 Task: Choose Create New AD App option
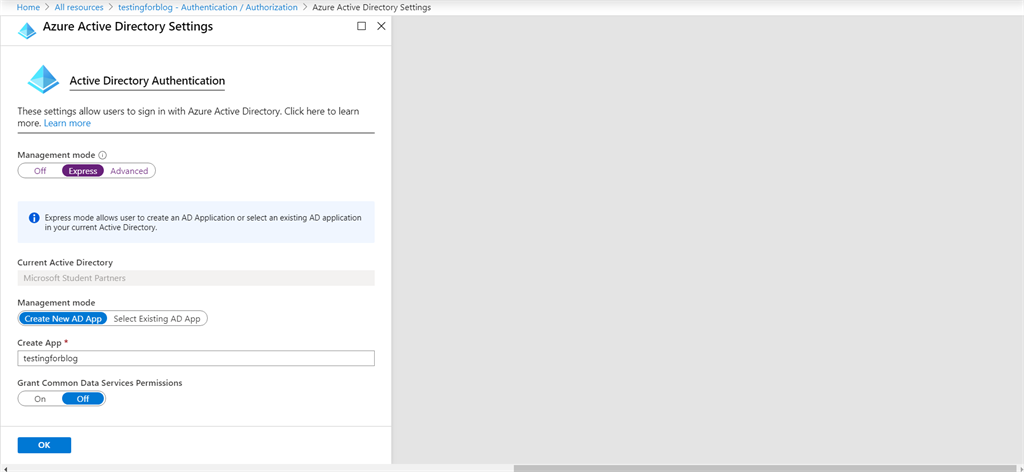pos(63,319)
